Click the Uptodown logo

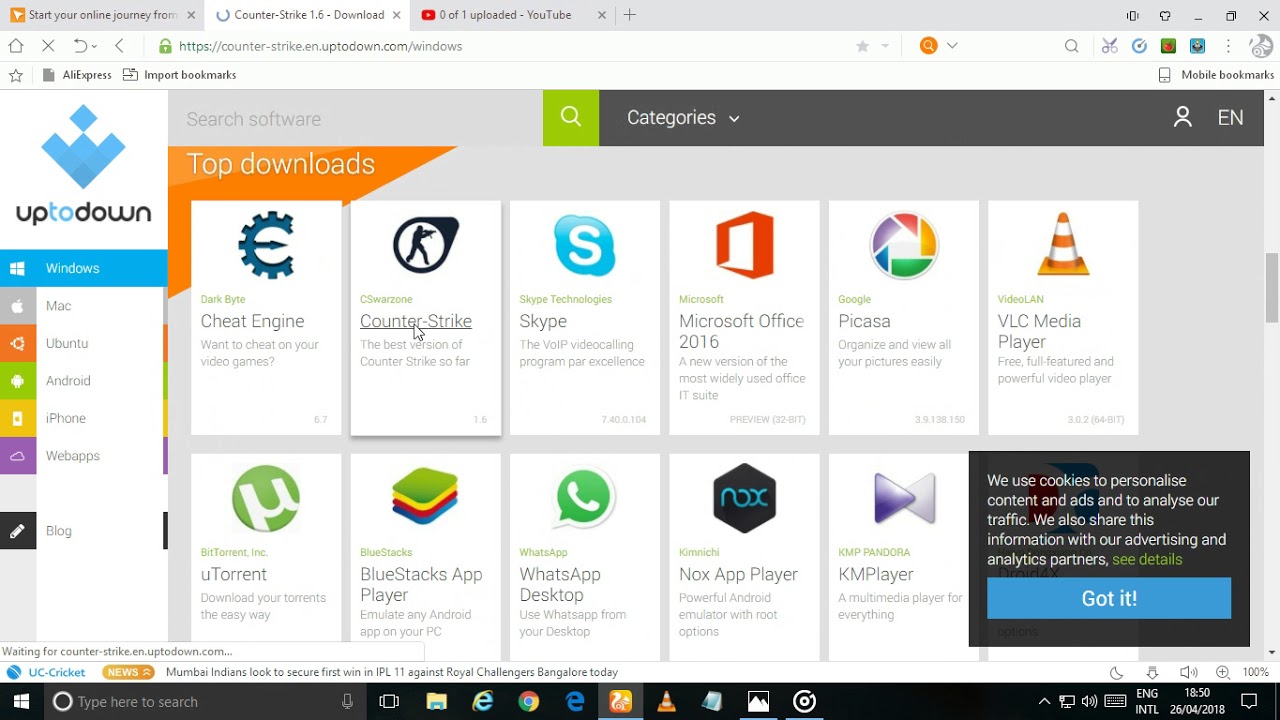pos(84,165)
